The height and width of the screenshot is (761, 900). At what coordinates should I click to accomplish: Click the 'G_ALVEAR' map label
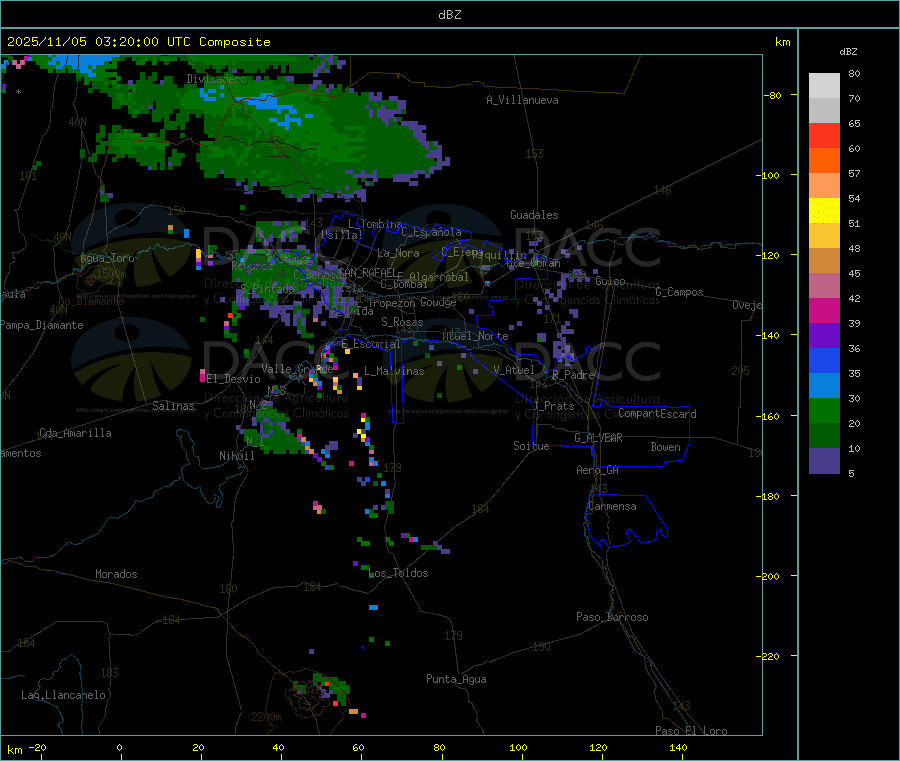[x=598, y=438]
